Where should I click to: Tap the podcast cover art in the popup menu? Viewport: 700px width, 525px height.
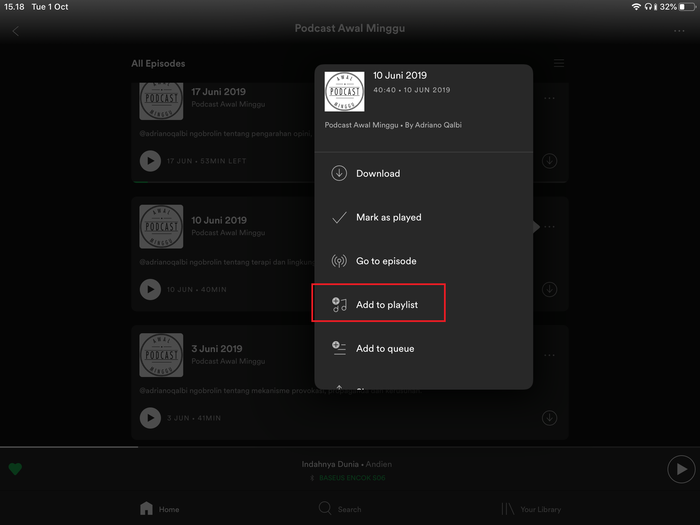344,92
